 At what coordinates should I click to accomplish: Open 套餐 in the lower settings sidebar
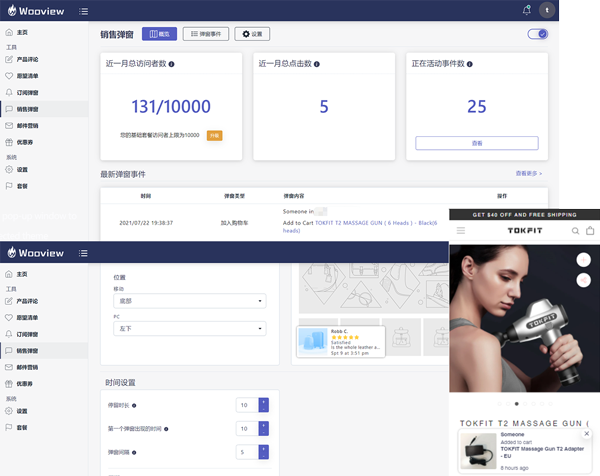click(16, 427)
